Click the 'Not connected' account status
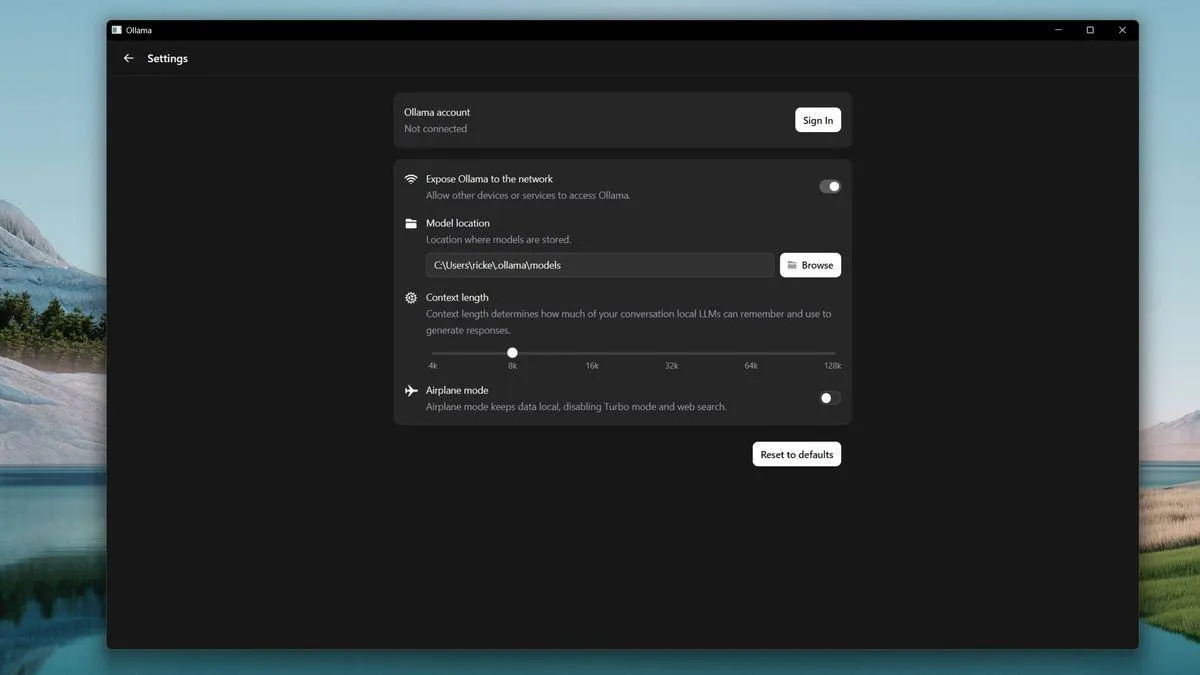 click(435, 129)
